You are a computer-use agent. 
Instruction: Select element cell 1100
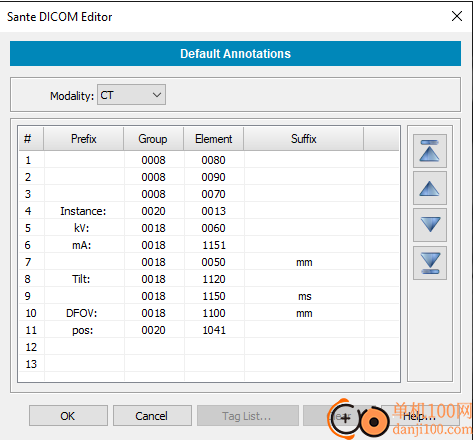point(214,313)
